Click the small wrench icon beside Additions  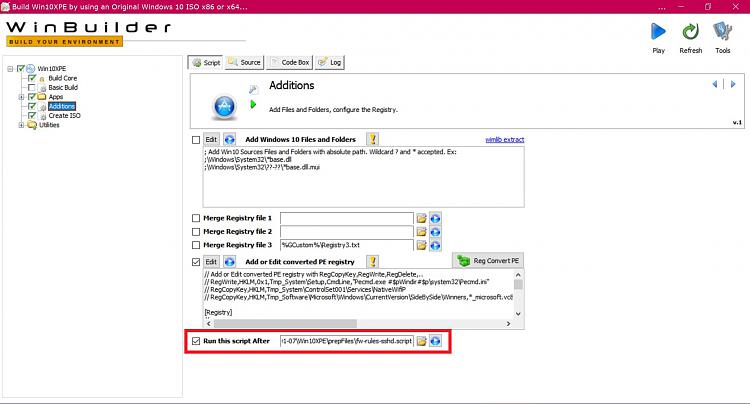(x=253, y=89)
